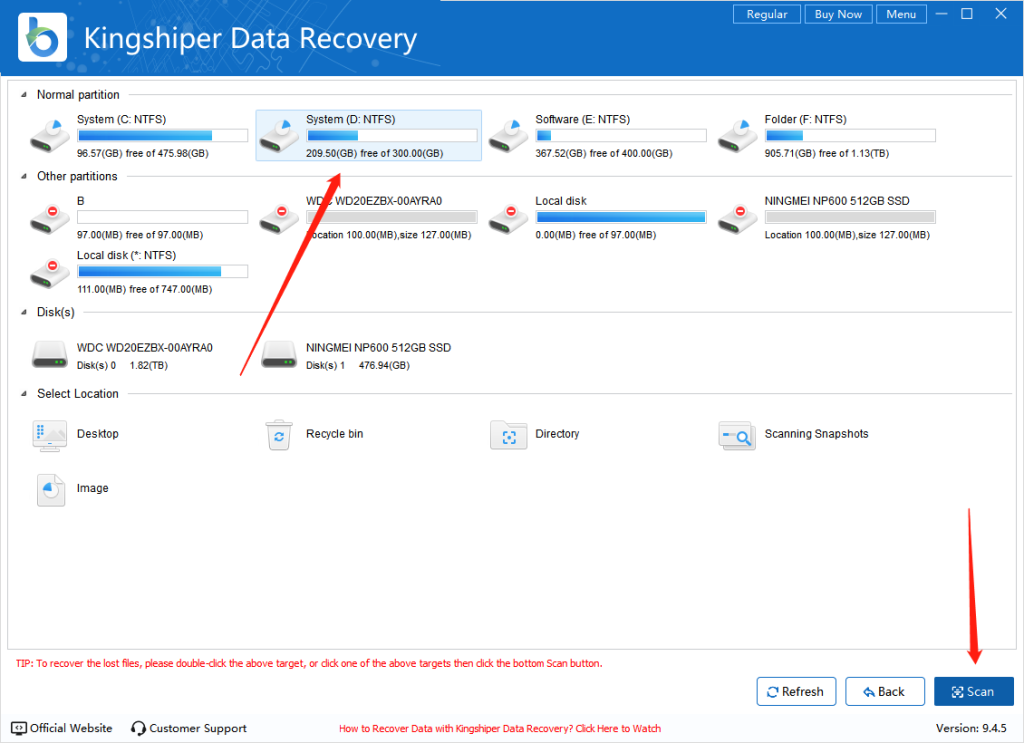Open the Customer Support link
The width and height of the screenshot is (1024, 743).
198,728
